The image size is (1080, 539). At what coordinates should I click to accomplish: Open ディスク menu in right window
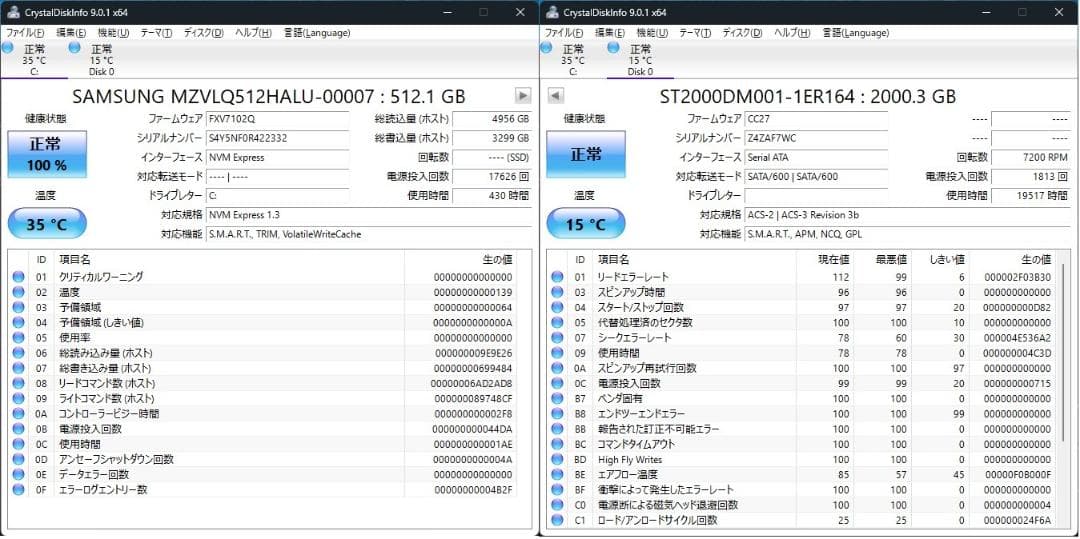click(742, 32)
